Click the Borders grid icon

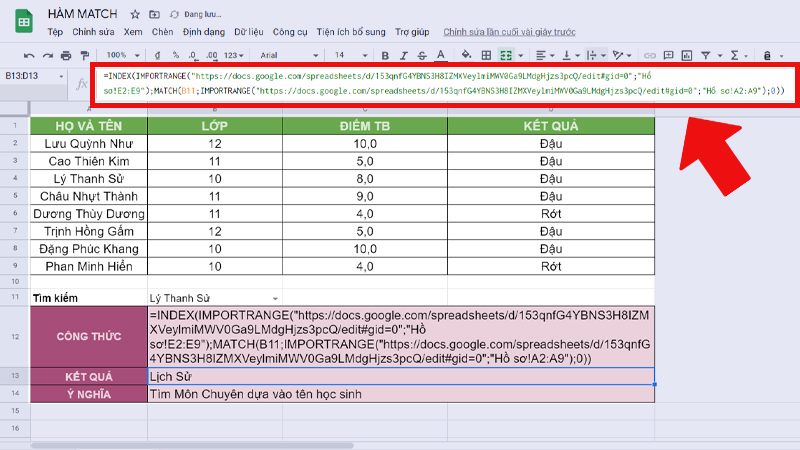pos(487,55)
